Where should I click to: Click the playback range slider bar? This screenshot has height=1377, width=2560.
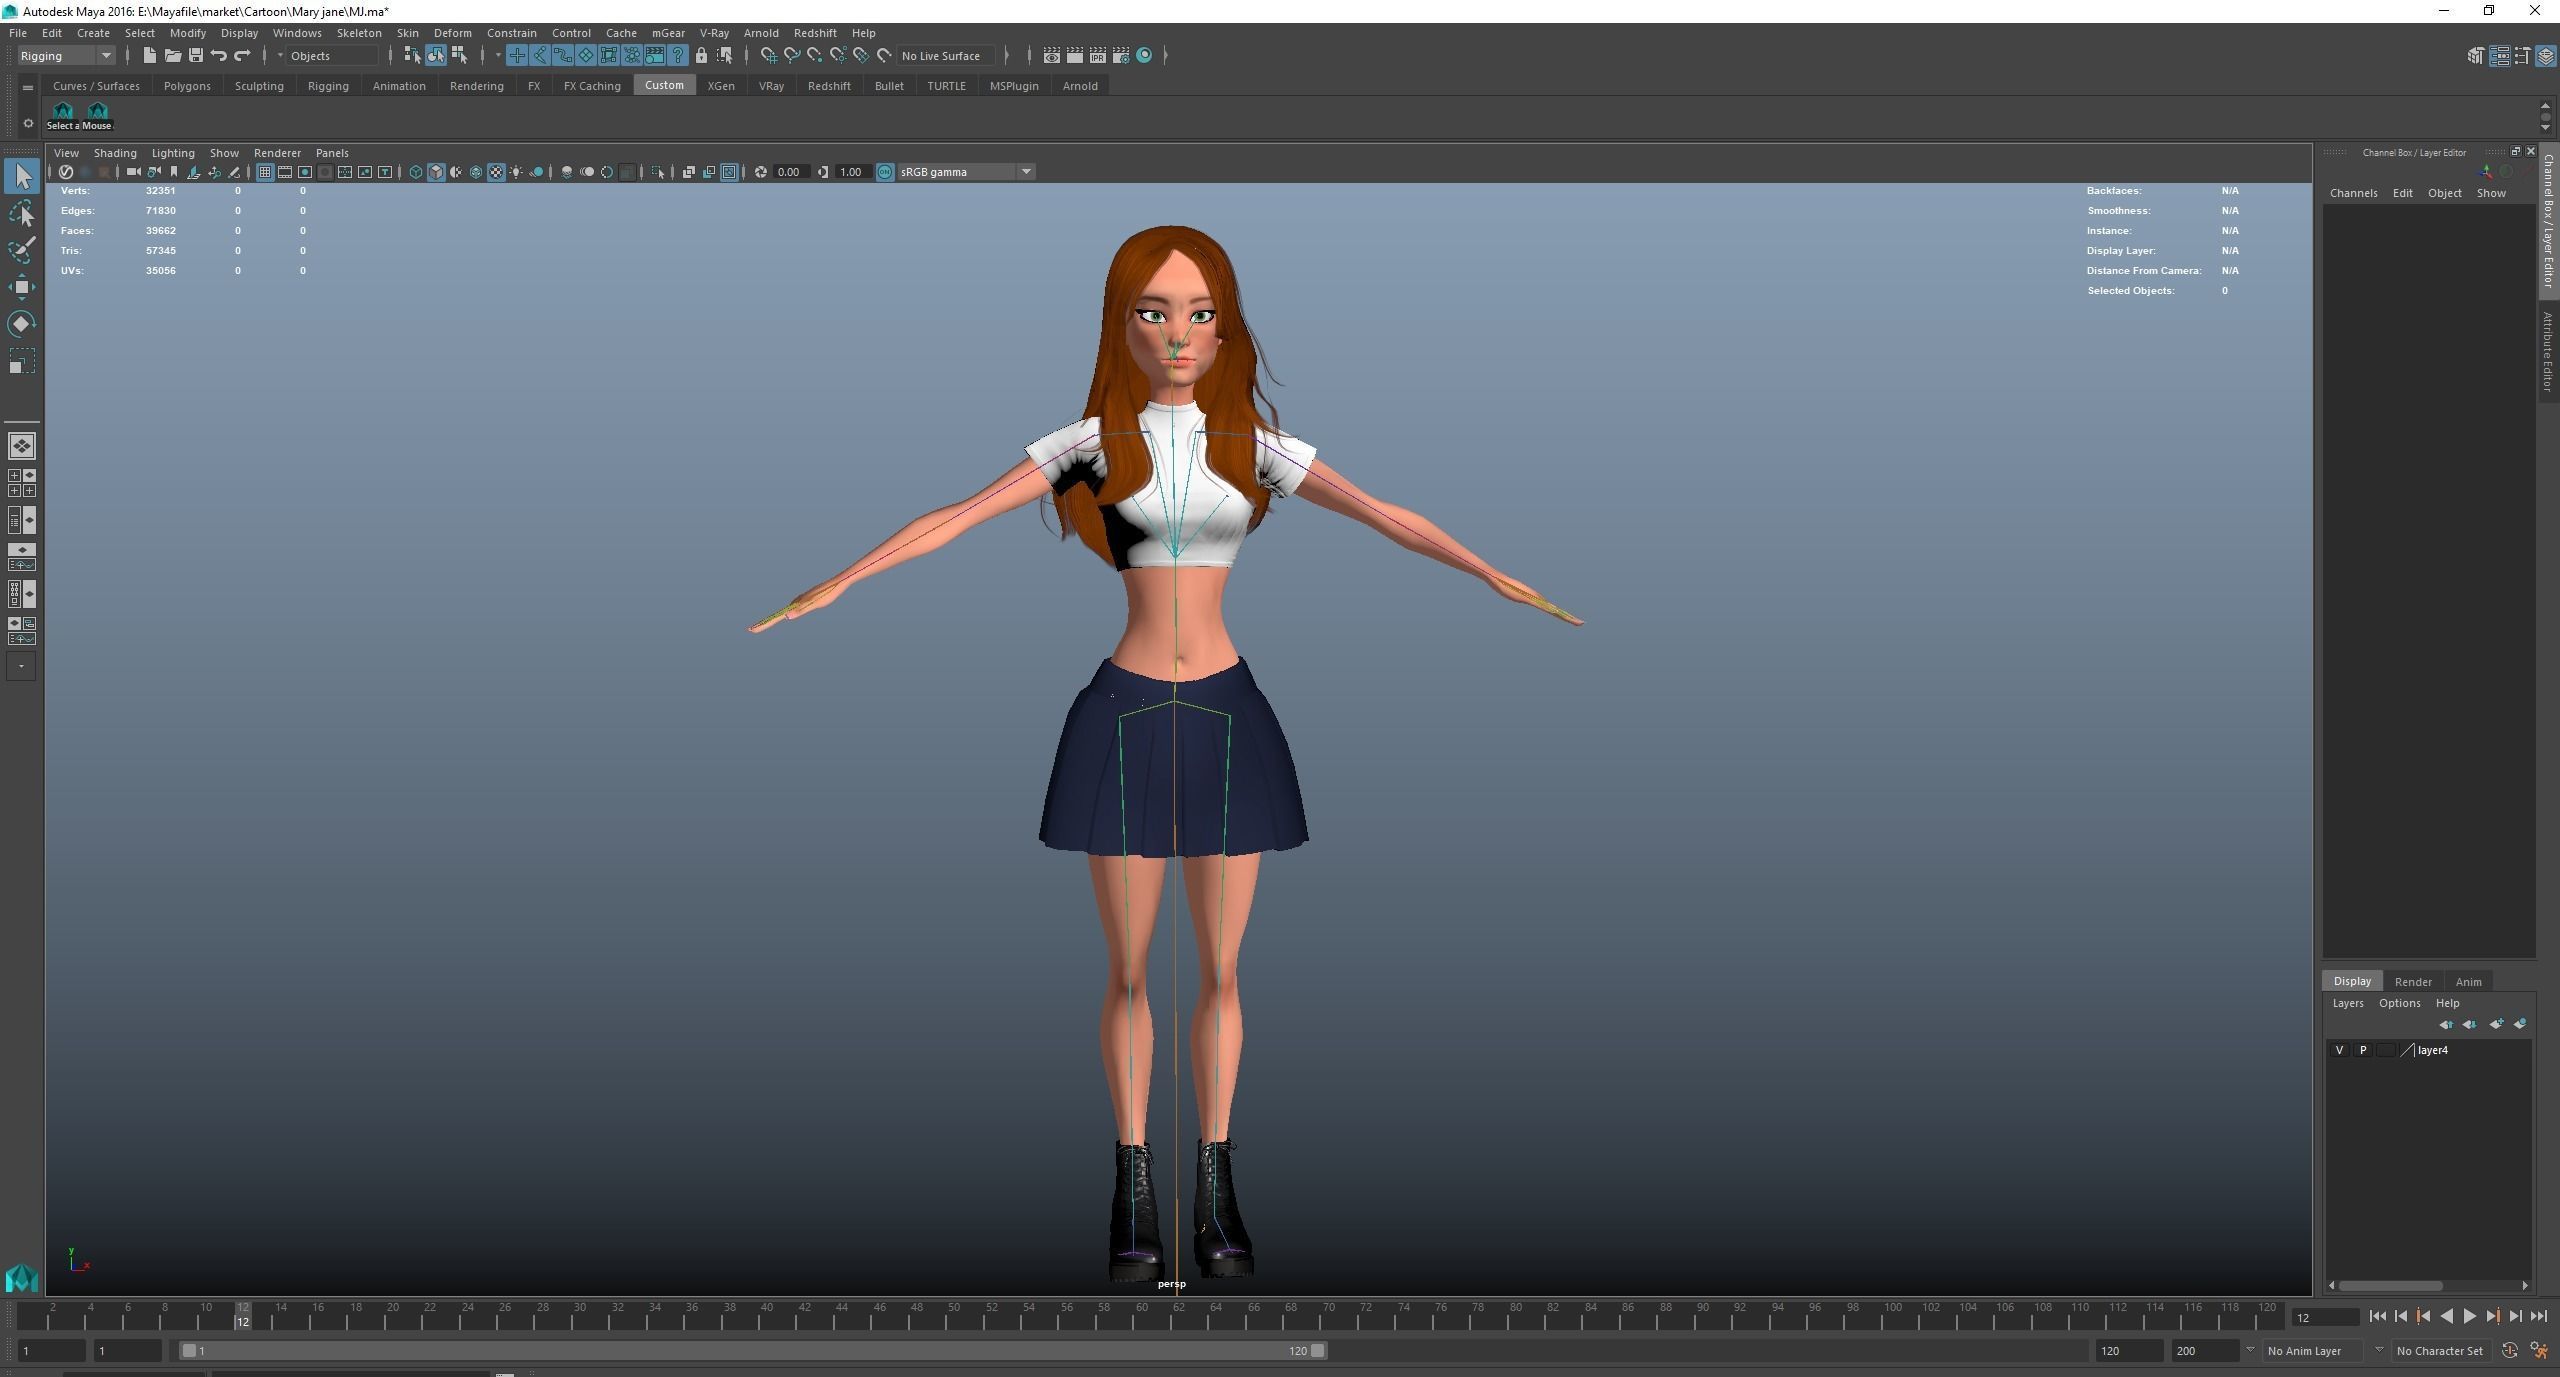pyautogui.click(x=753, y=1351)
